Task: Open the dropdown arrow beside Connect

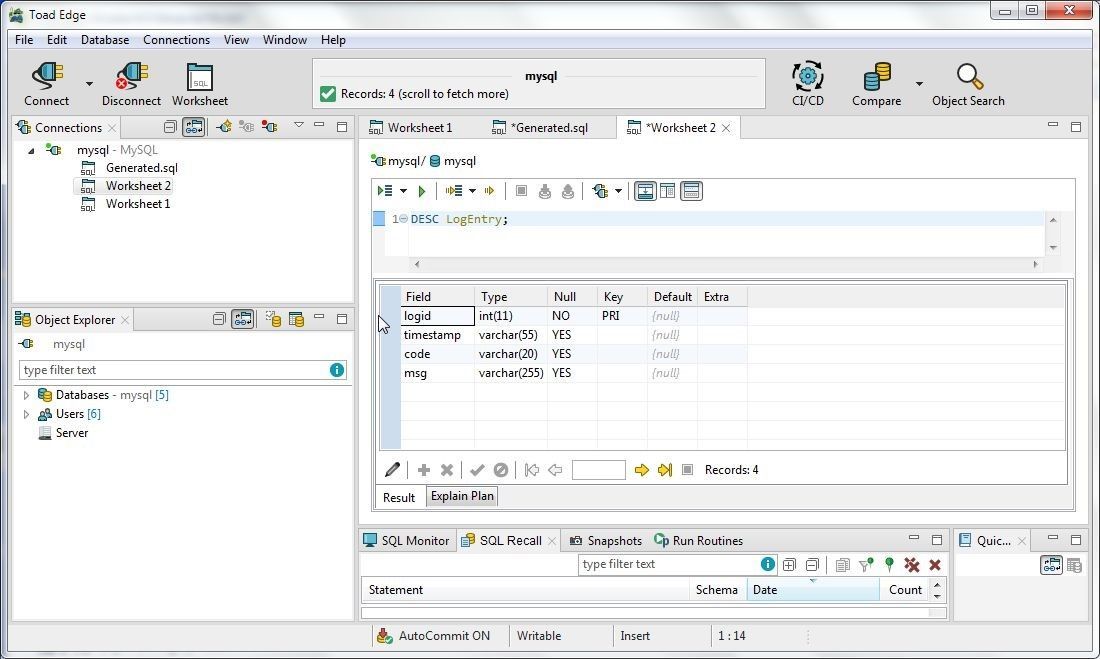Action: pos(89,84)
